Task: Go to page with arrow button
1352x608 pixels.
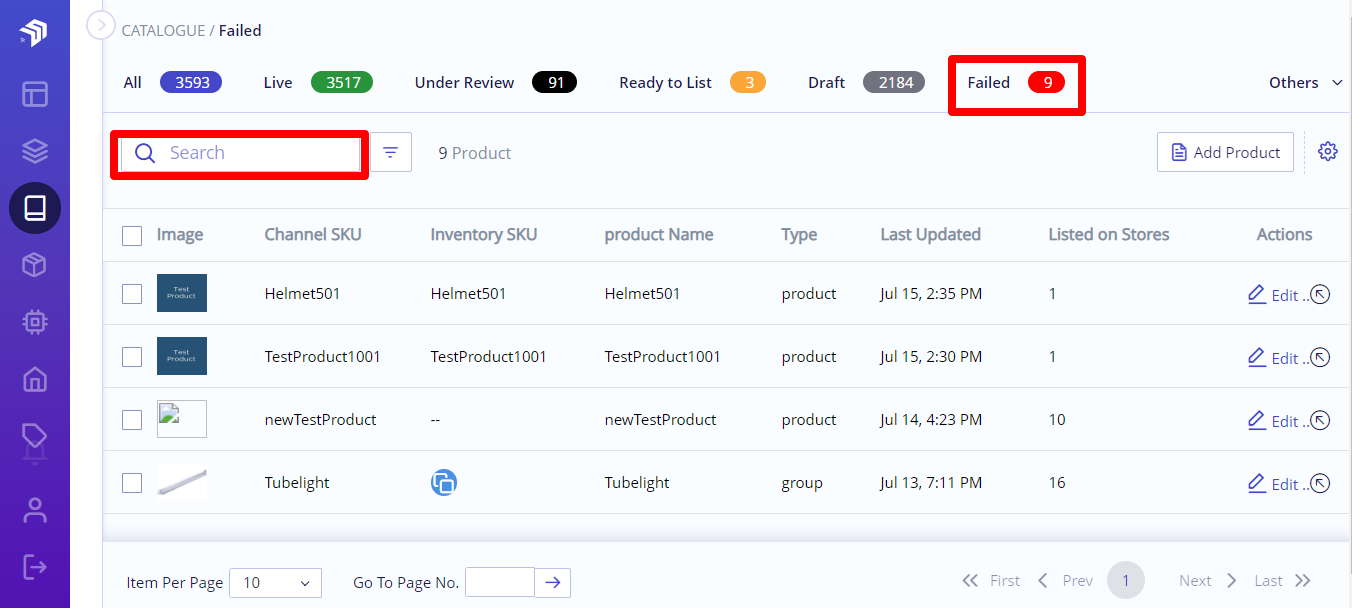Action: [553, 582]
